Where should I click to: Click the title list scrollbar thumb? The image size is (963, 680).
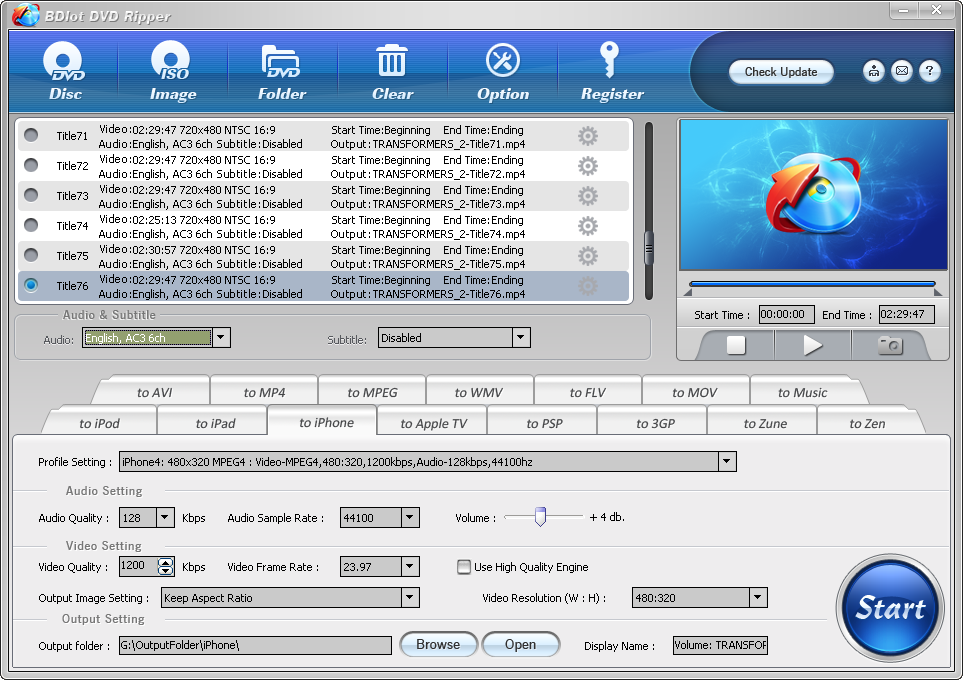[649, 248]
